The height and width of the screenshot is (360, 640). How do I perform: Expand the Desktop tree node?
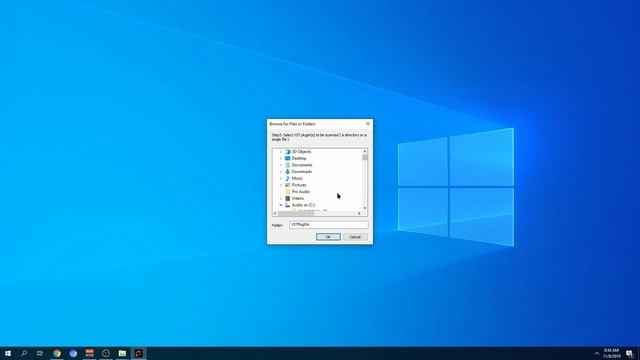pyautogui.click(x=281, y=158)
